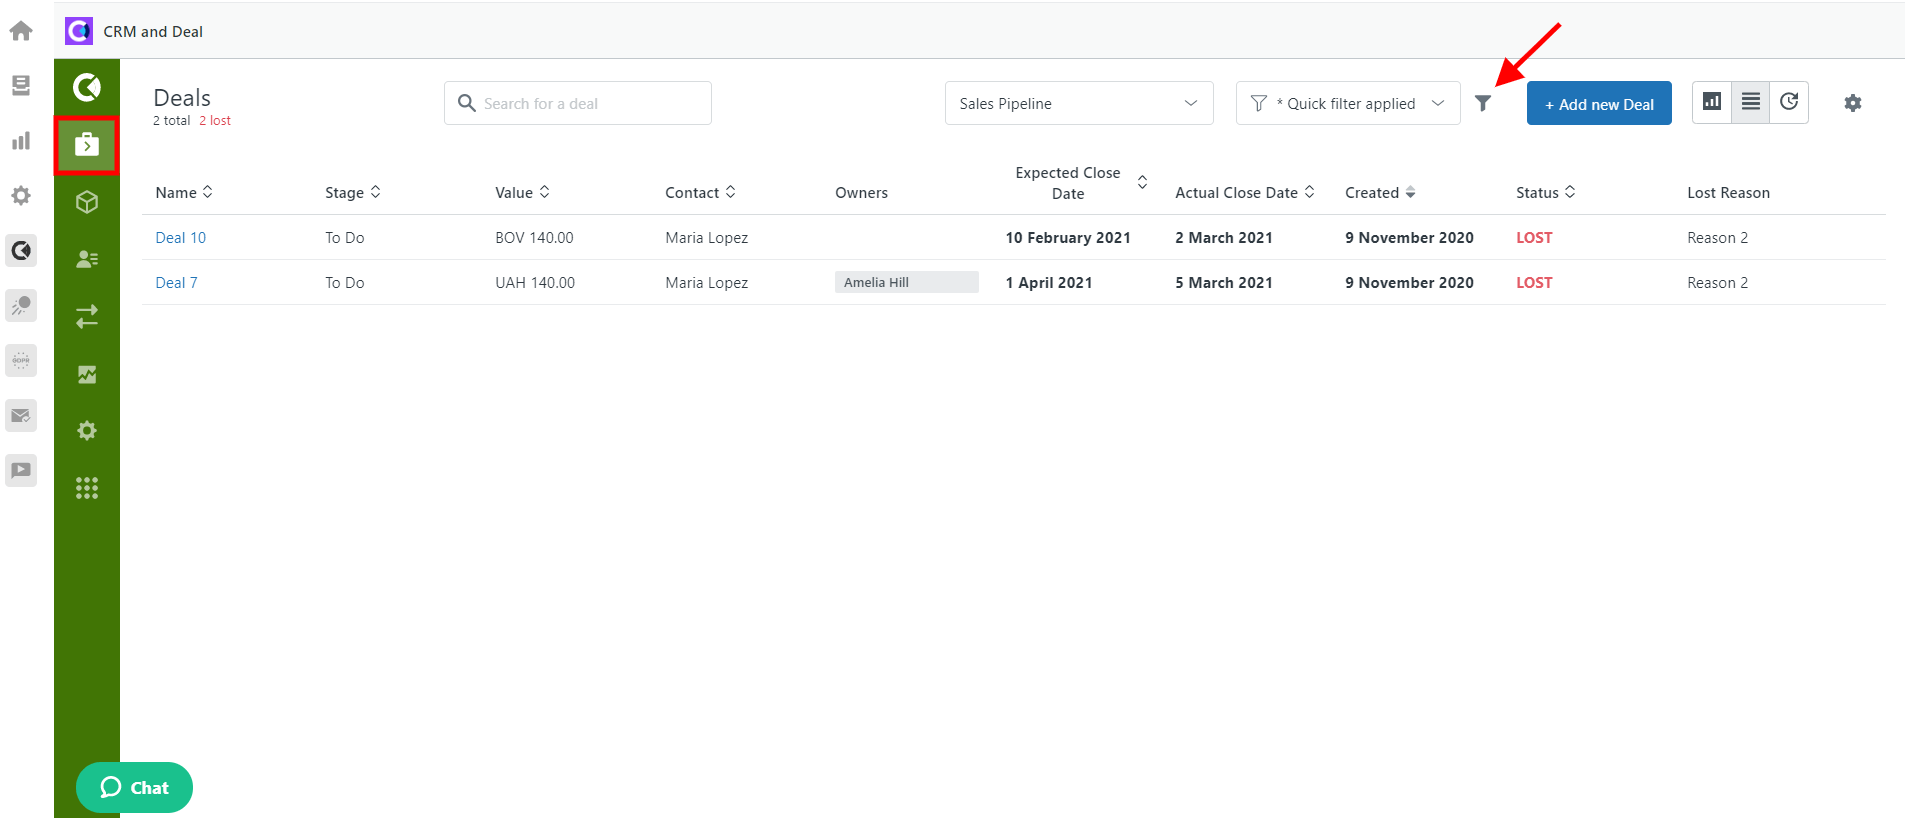Click the advanced filter funnel icon
The image size is (1905, 818).
(1483, 103)
